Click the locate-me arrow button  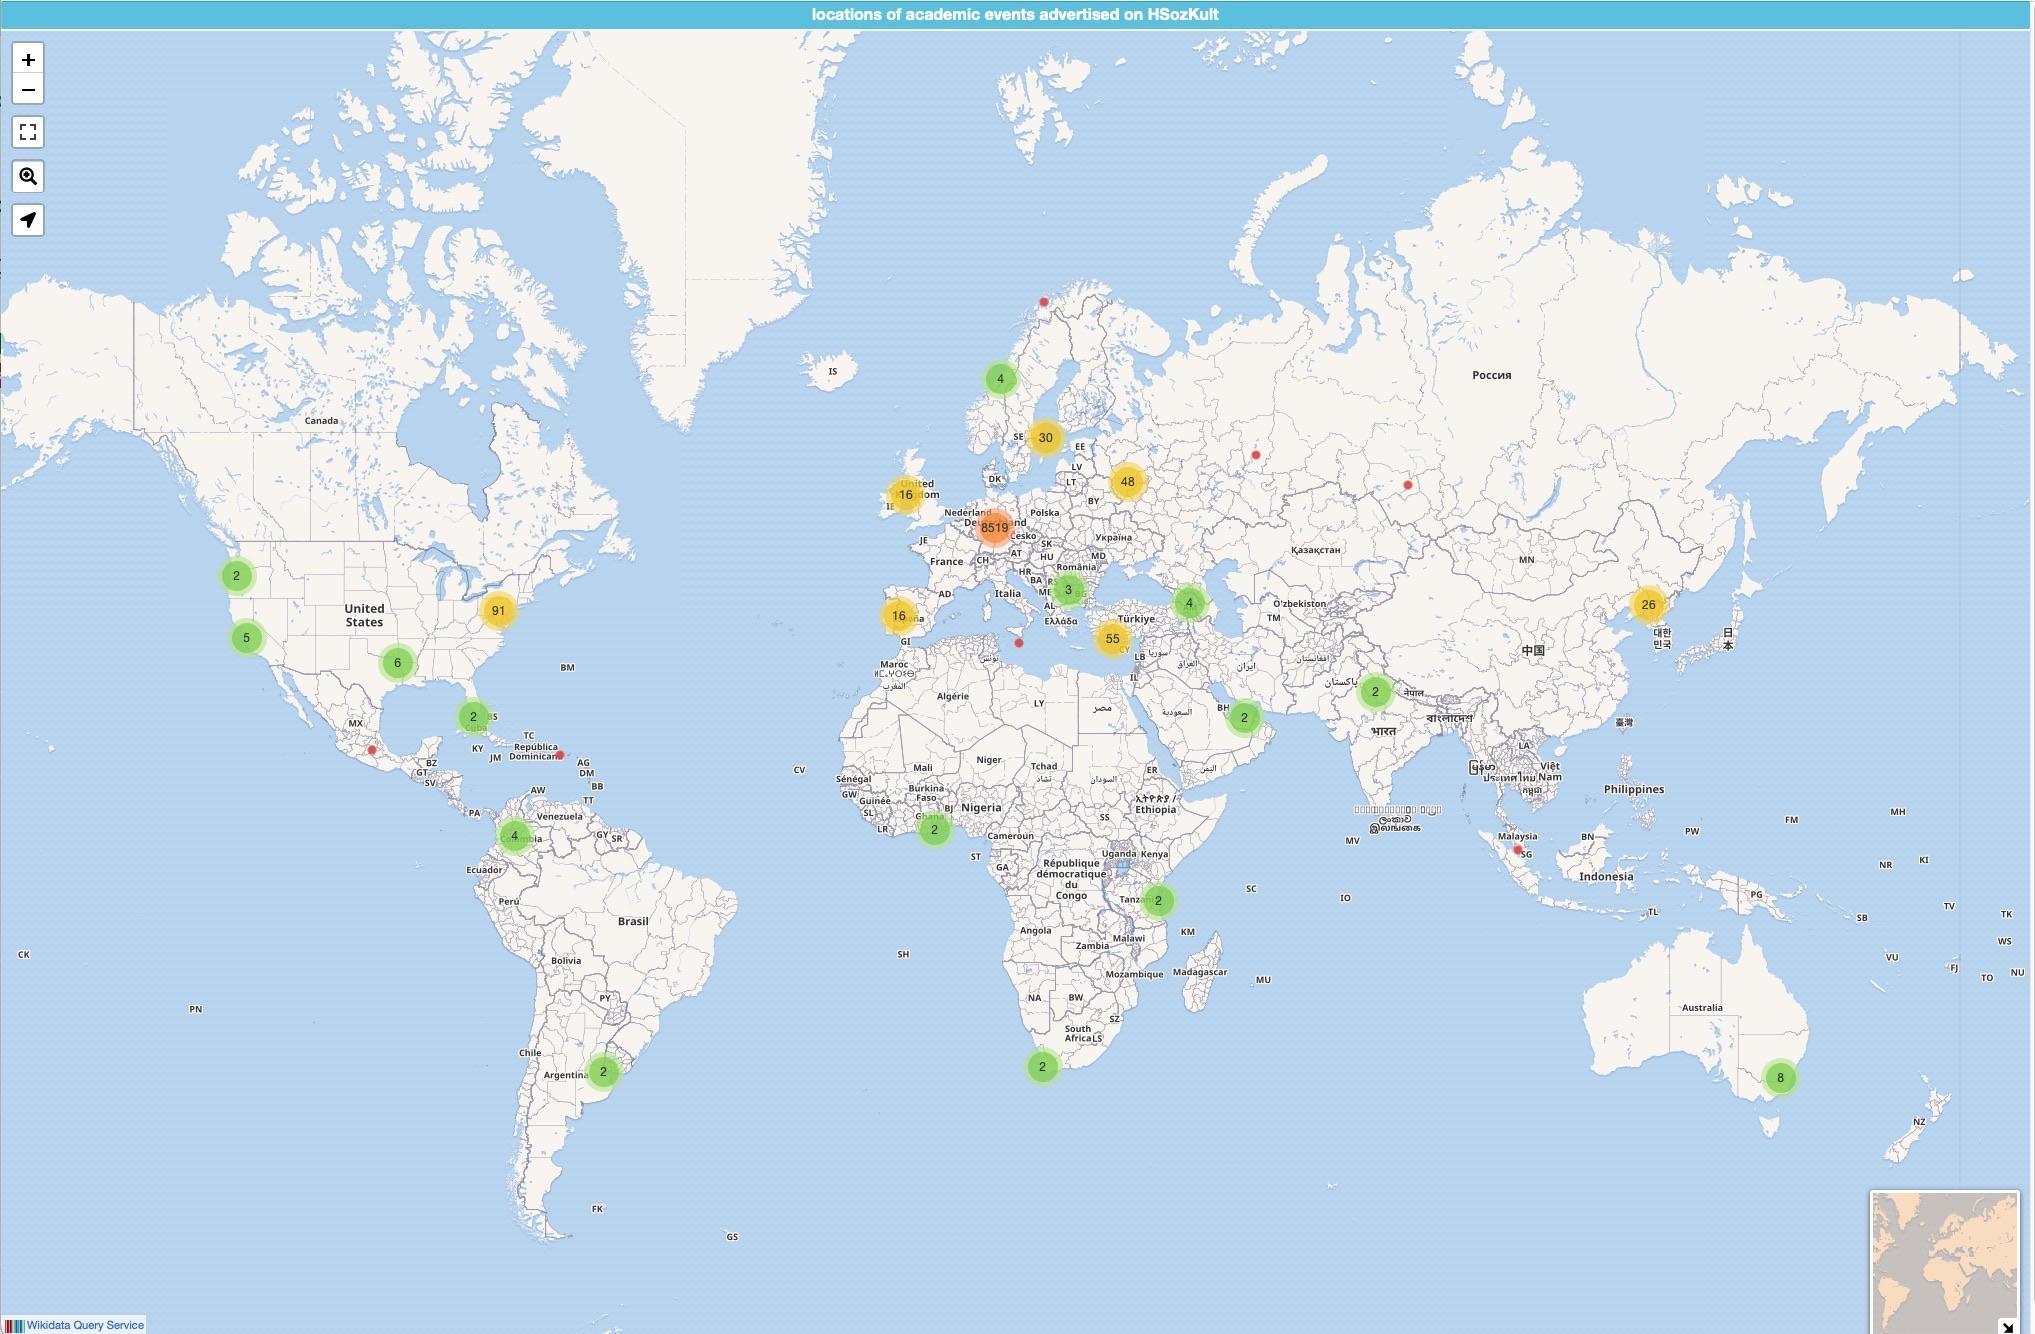click(x=28, y=220)
